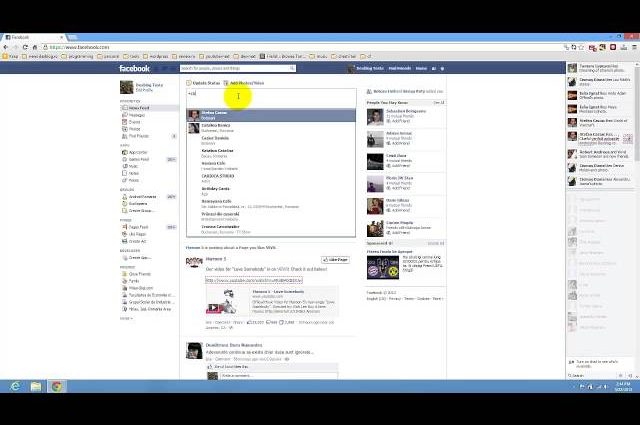
Task: Open the footer More dropdown
Action: coord(438,299)
